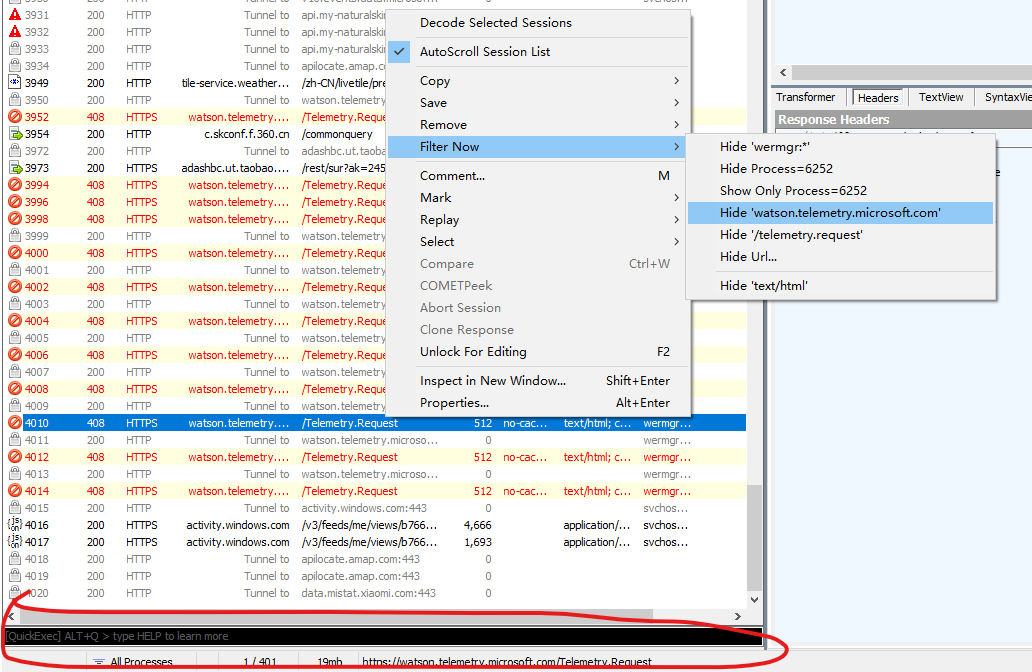The height and width of the screenshot is (672, 1032).
Task: Click the JSON icon of session 4016
Action: (x=14, y=525)
